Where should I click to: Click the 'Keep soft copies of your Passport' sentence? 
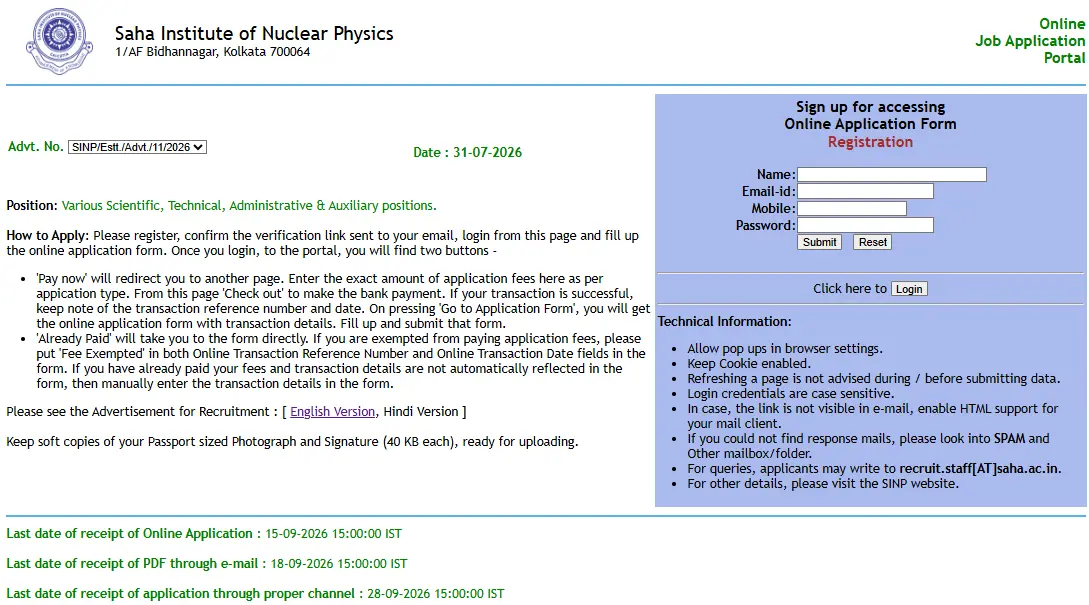point(292,442)
